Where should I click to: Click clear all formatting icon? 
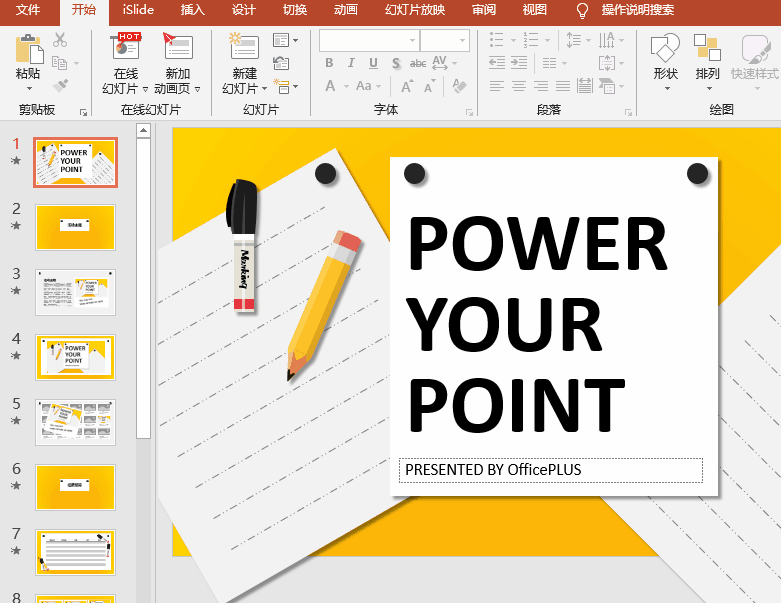click(x=459, y=86)
